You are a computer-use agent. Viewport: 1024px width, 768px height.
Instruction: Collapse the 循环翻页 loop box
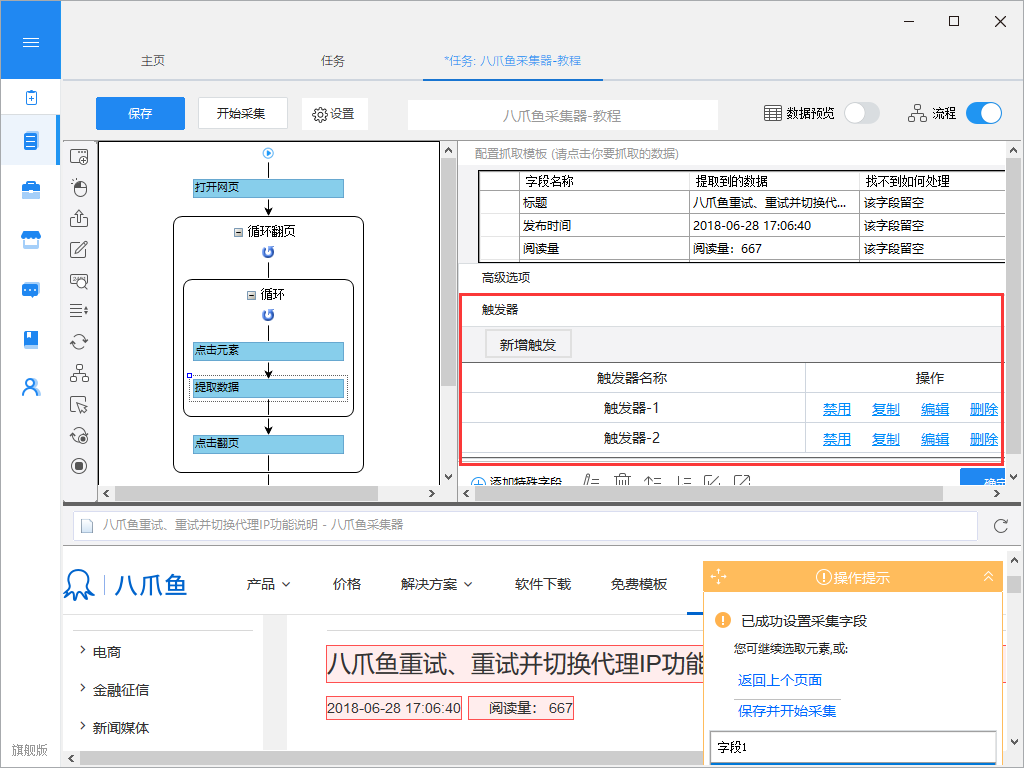click(x=238, y=232)
